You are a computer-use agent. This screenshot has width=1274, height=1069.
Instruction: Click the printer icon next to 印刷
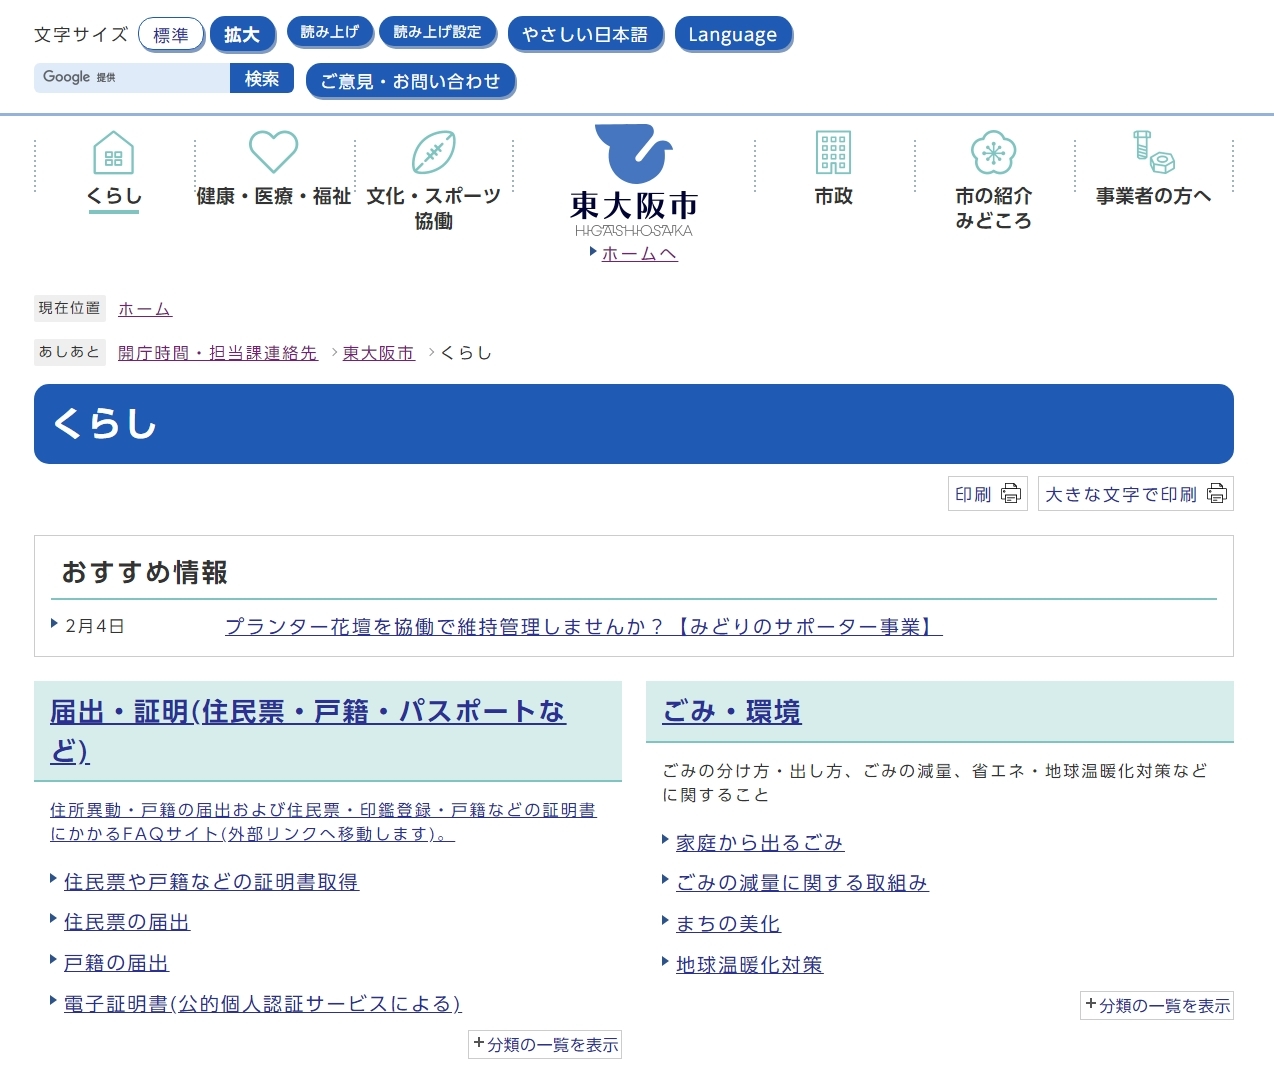[x=1012, y=493]
